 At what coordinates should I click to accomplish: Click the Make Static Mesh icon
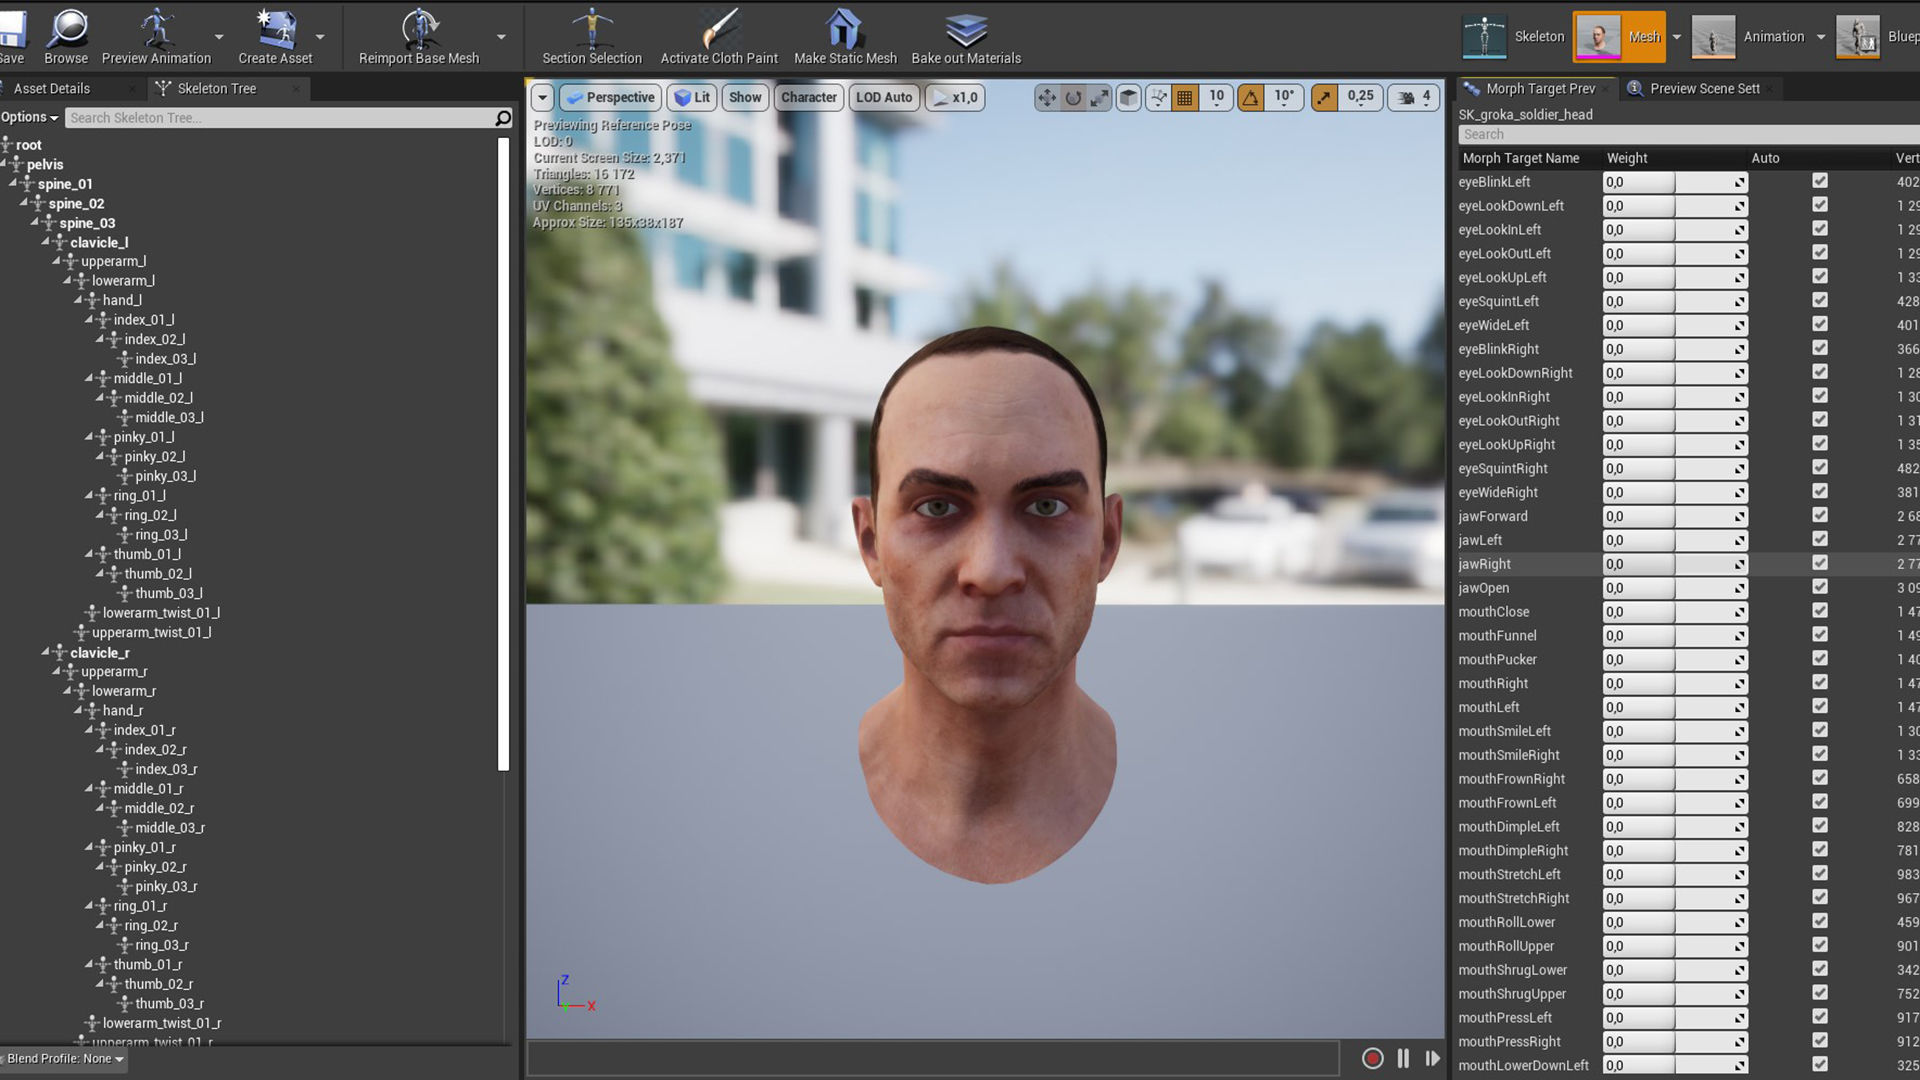(x=844, y=30)
